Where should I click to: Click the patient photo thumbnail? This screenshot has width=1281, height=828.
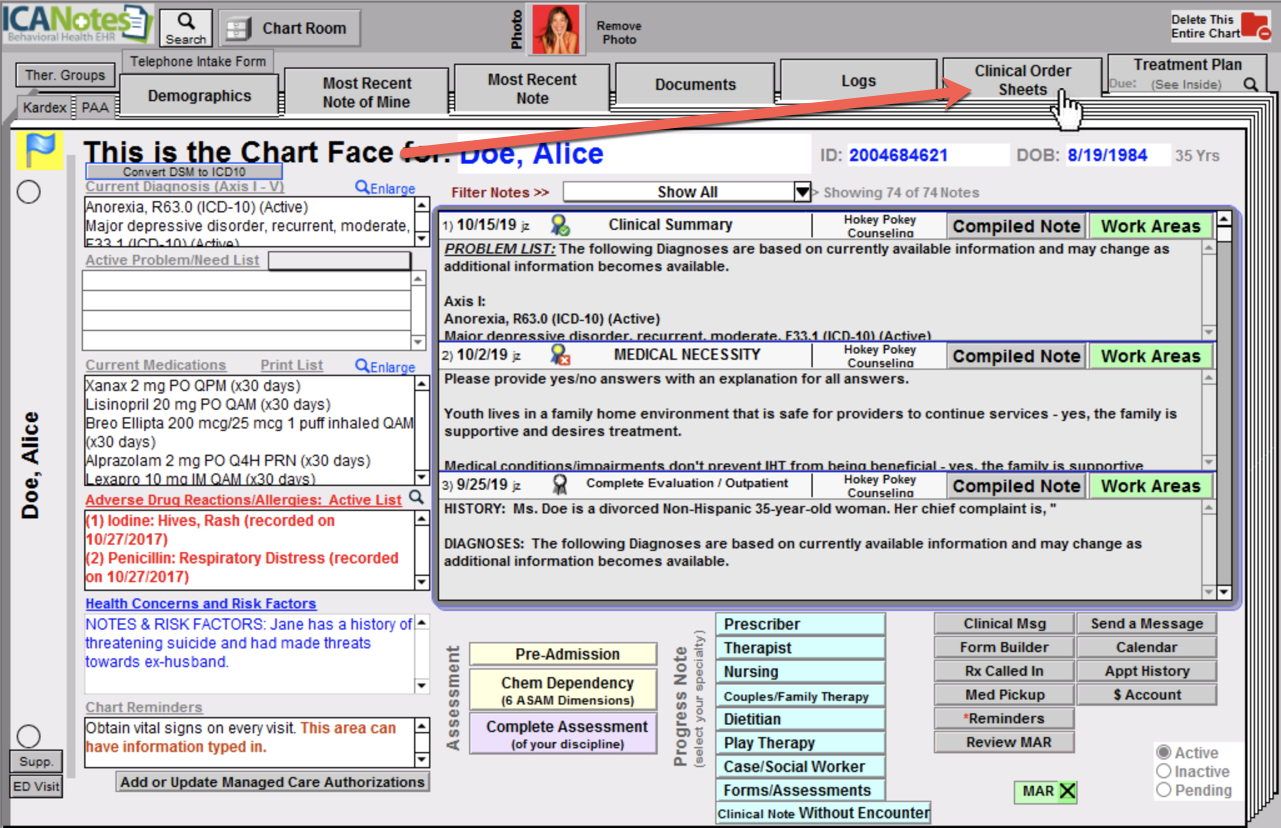pyautogui.click(x=557, y=29)
